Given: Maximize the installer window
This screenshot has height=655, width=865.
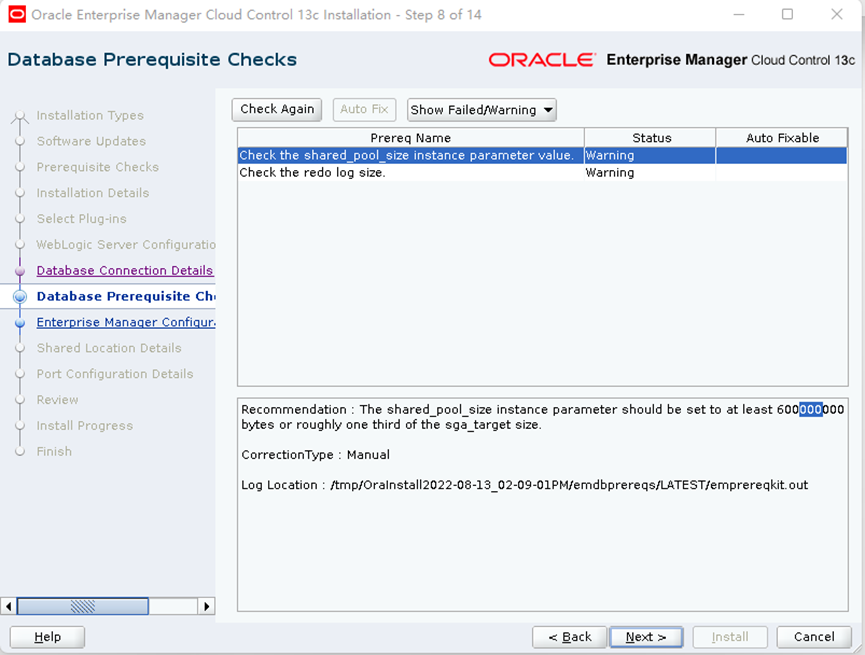Looking at the screenshot, I should point(787,14).
